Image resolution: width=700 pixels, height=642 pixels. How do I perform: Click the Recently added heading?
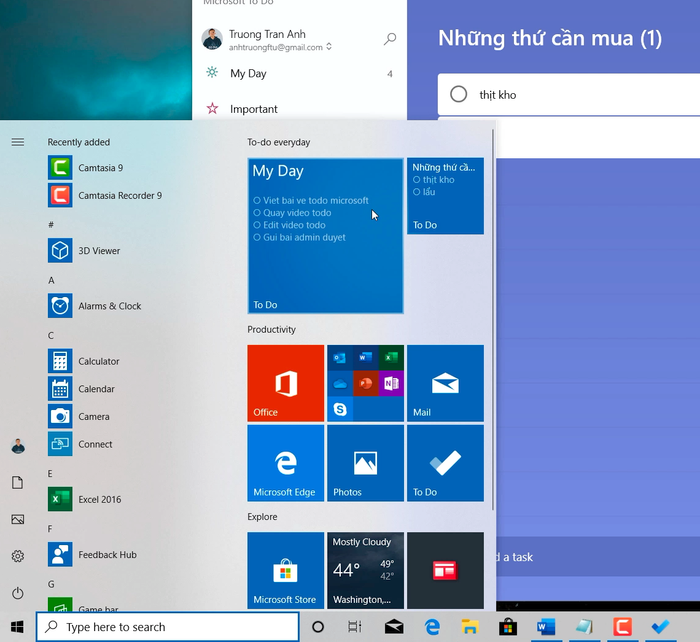(x=79, y=142)
